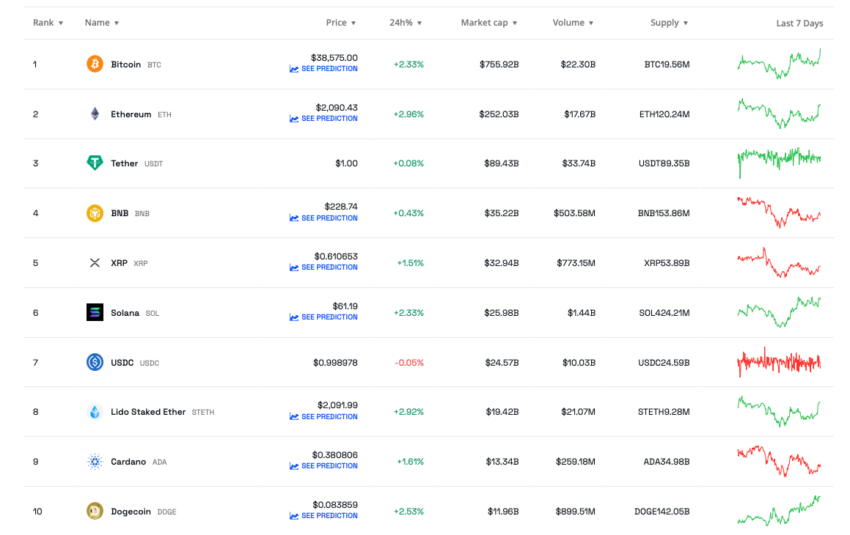Open See Prediction for Cardano
The image size is (850, 535).
coord(324,466)
